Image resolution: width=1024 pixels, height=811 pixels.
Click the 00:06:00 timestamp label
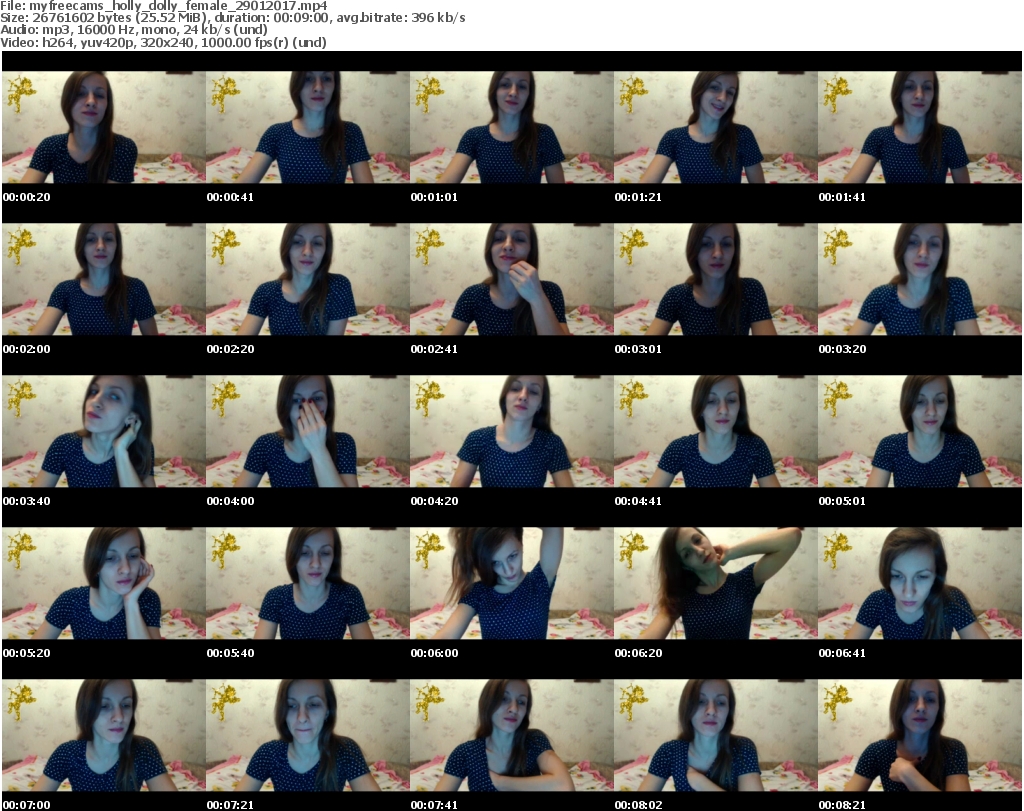(434, 653)
